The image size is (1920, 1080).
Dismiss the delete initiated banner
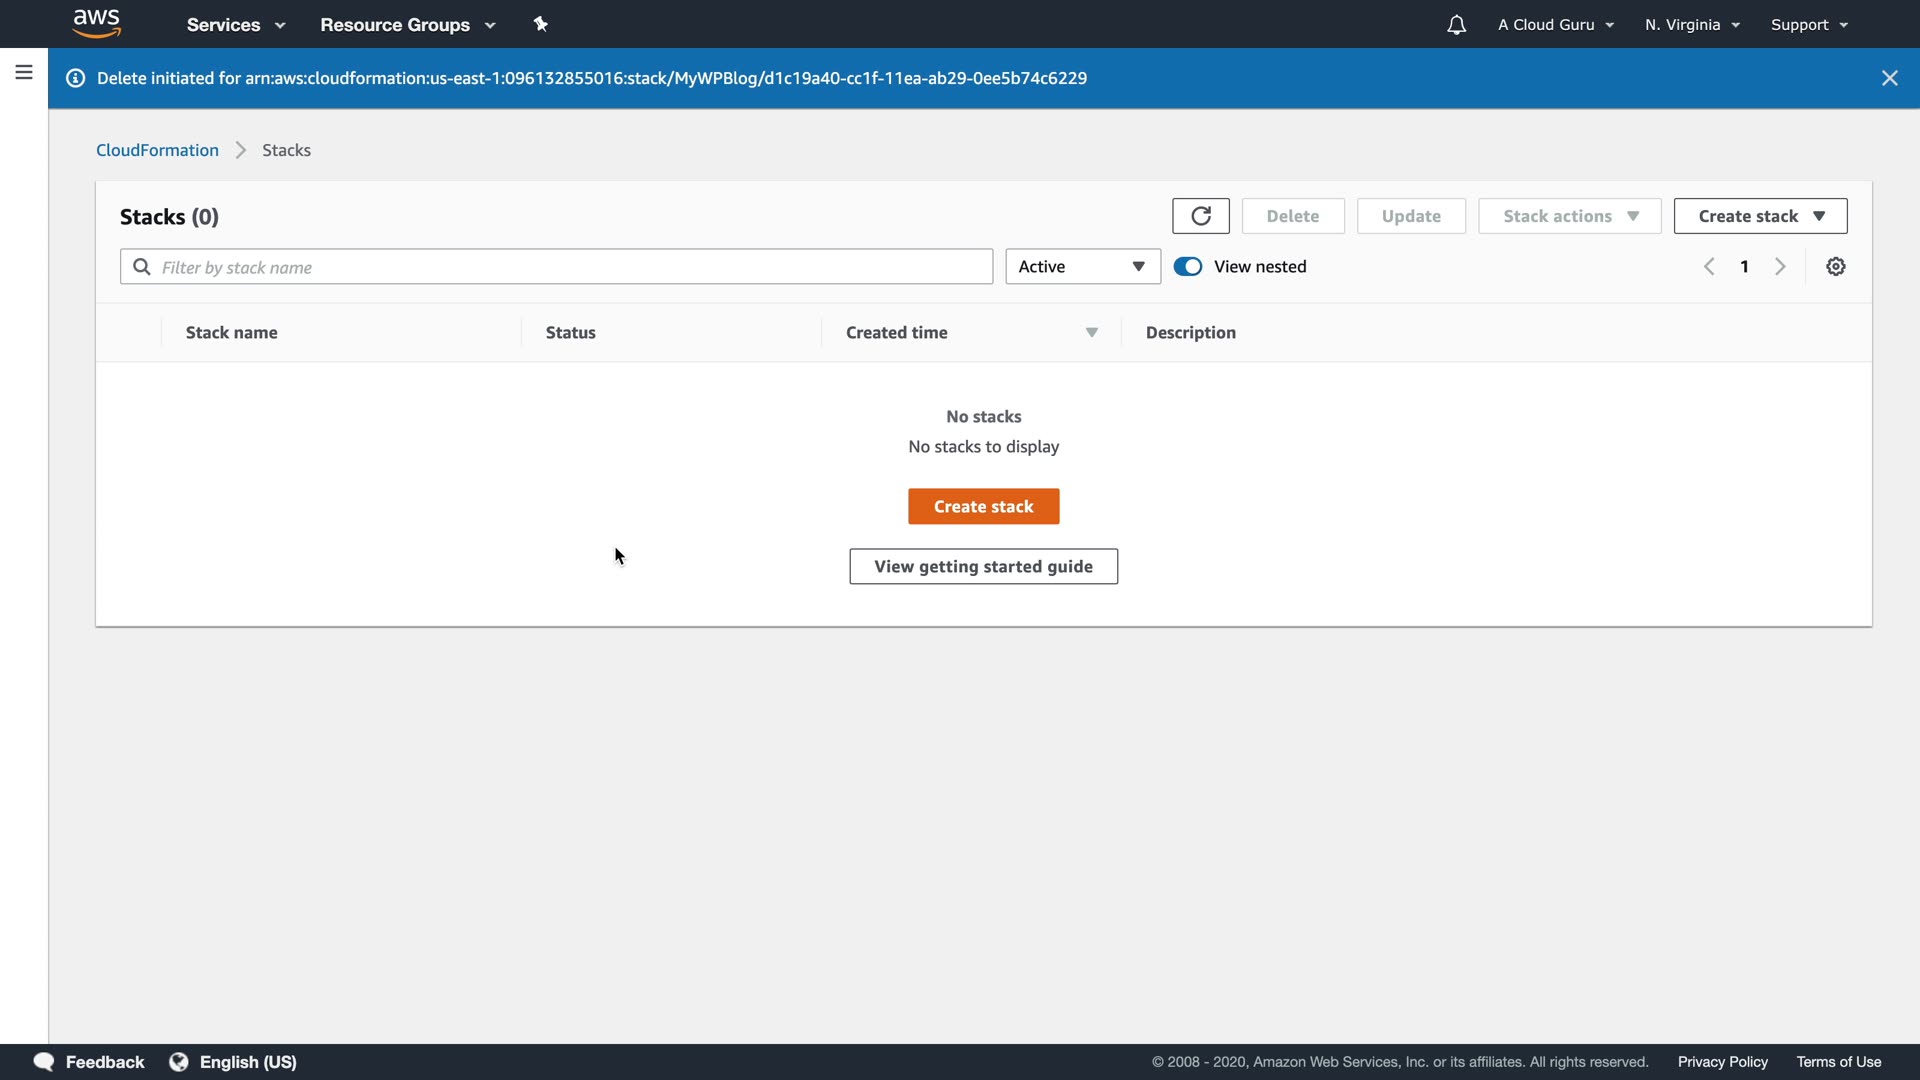[x=1889, y=78]
